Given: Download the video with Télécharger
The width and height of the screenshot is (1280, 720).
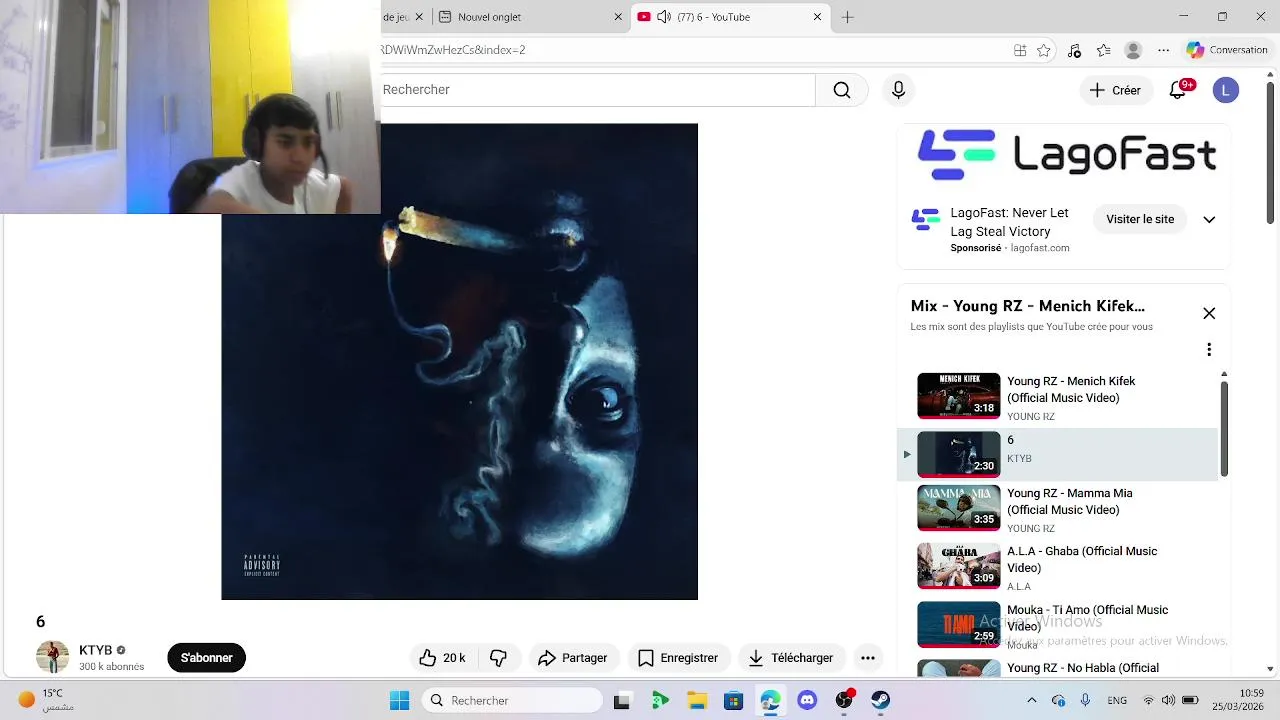Looking at the screenshot, I should click(791, 658).
